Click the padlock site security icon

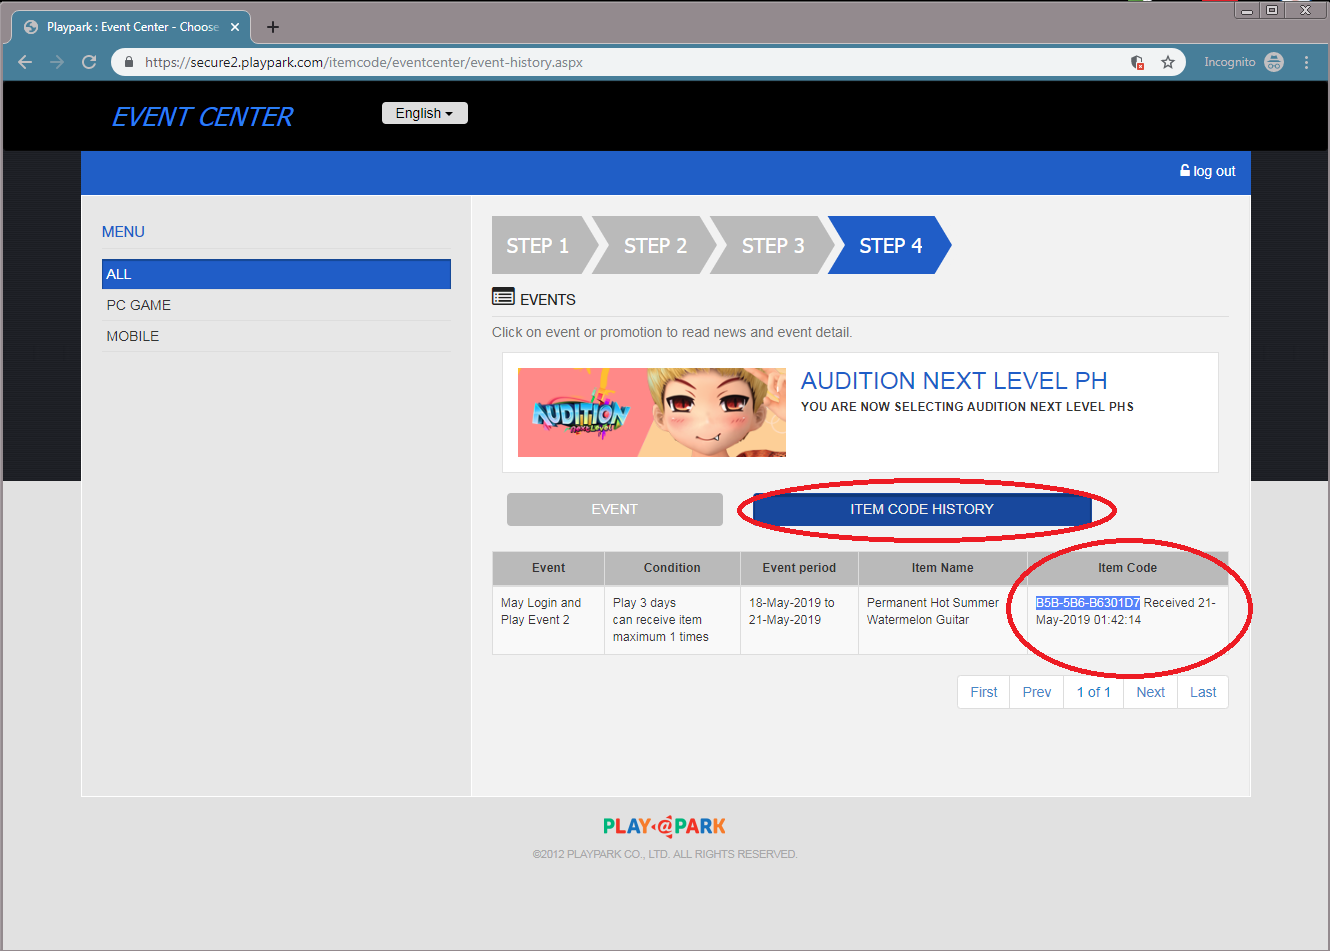[x=129, y=62]
